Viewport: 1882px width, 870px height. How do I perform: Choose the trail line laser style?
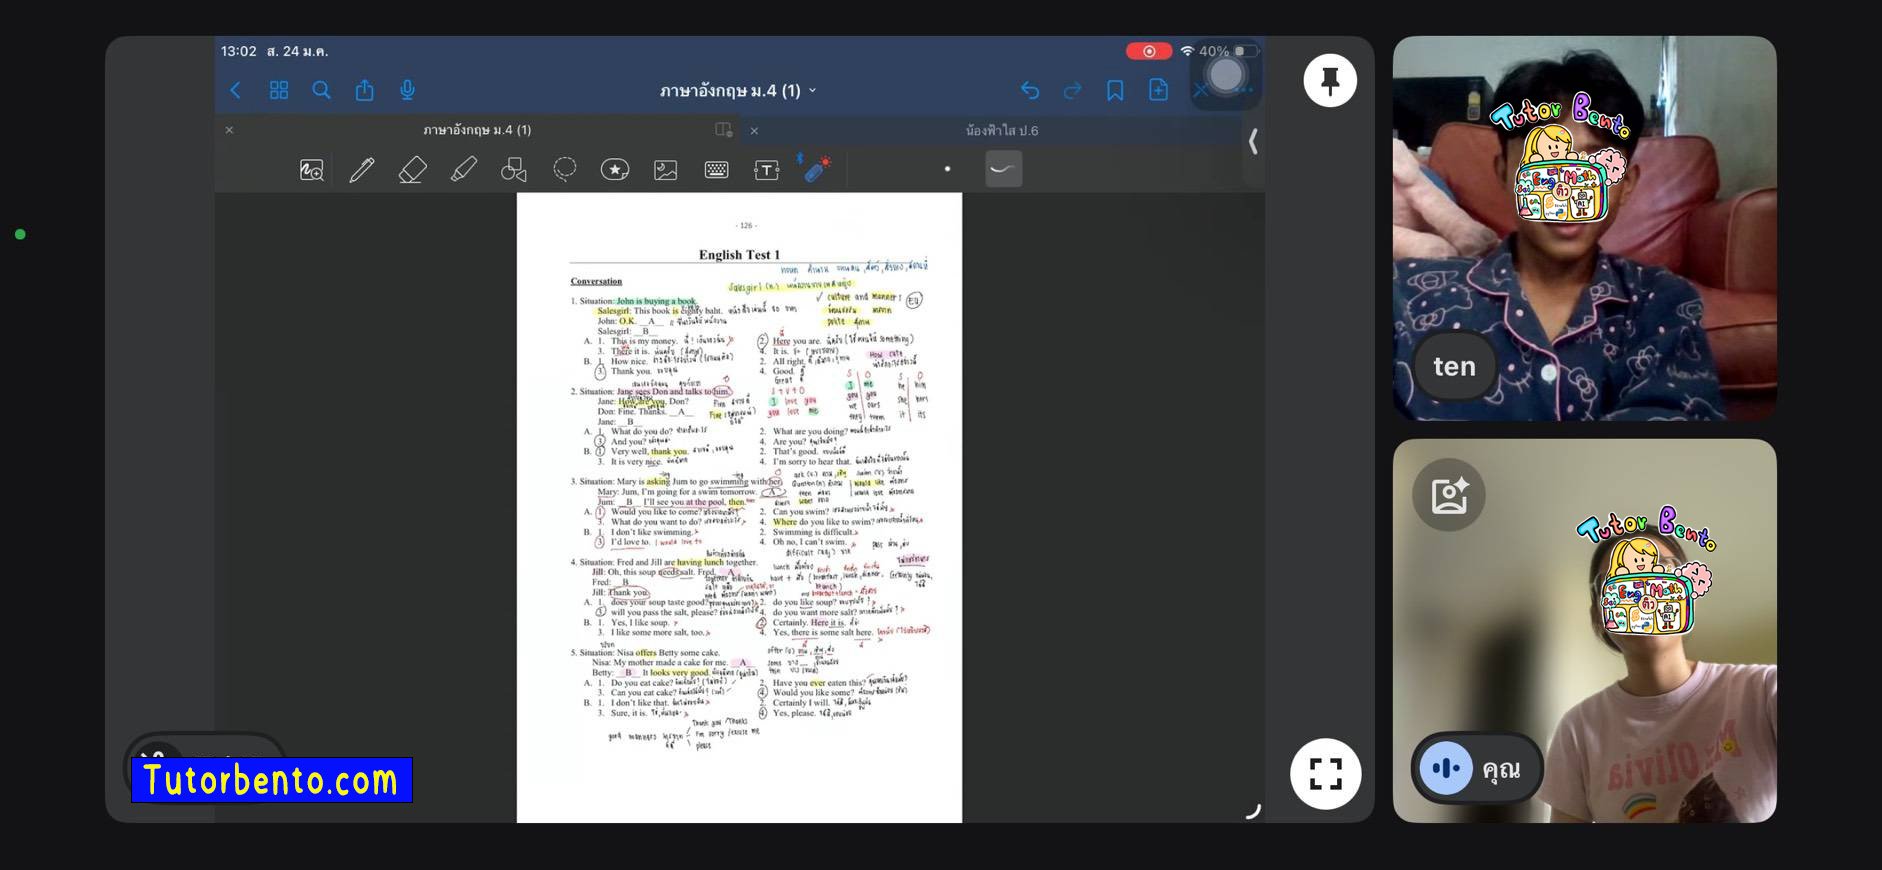coord(1003,169)
